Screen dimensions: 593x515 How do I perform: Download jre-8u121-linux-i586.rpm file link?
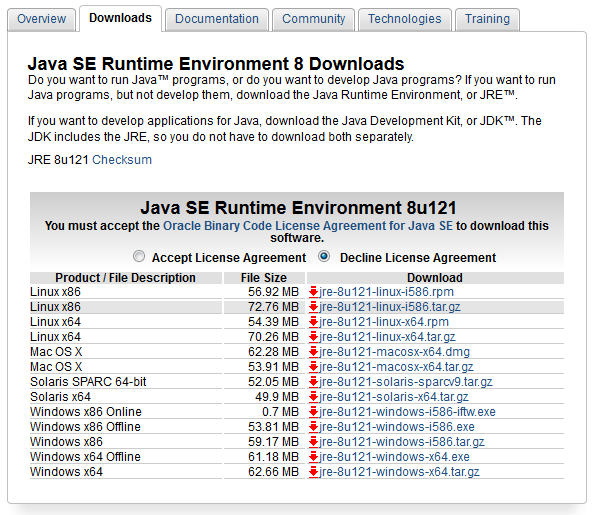pyautogui.click(x=386, y=292)
